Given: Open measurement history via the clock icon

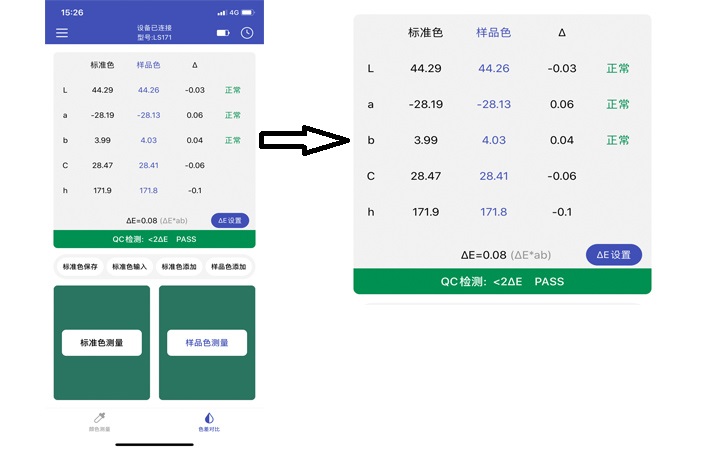Looking at the screenshot, I should (247, 33).
